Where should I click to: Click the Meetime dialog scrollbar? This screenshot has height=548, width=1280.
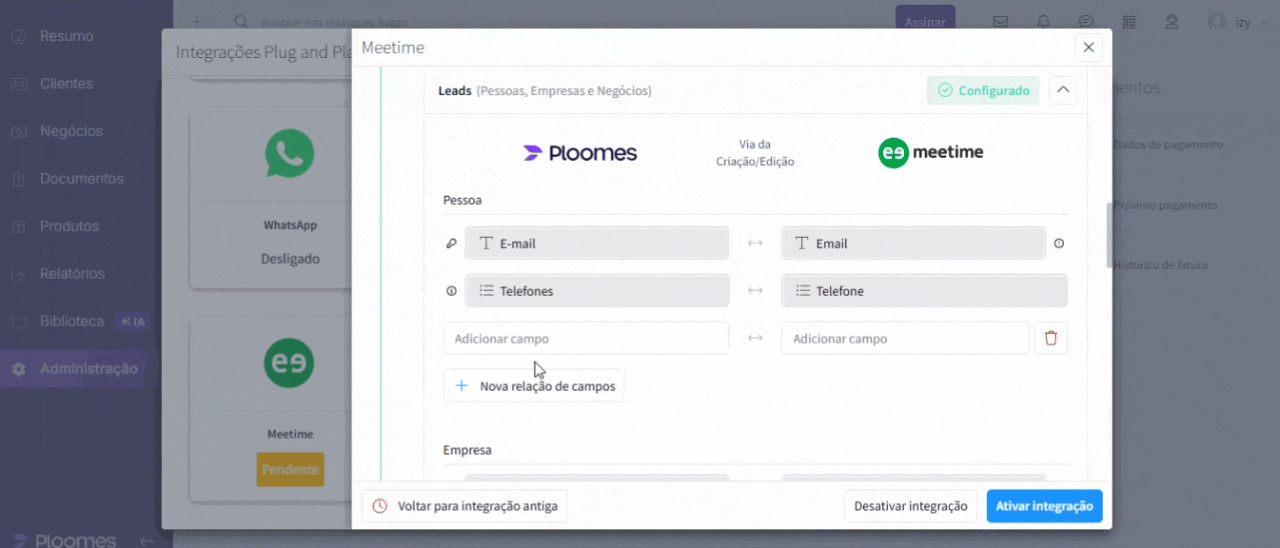(1109, 235)
